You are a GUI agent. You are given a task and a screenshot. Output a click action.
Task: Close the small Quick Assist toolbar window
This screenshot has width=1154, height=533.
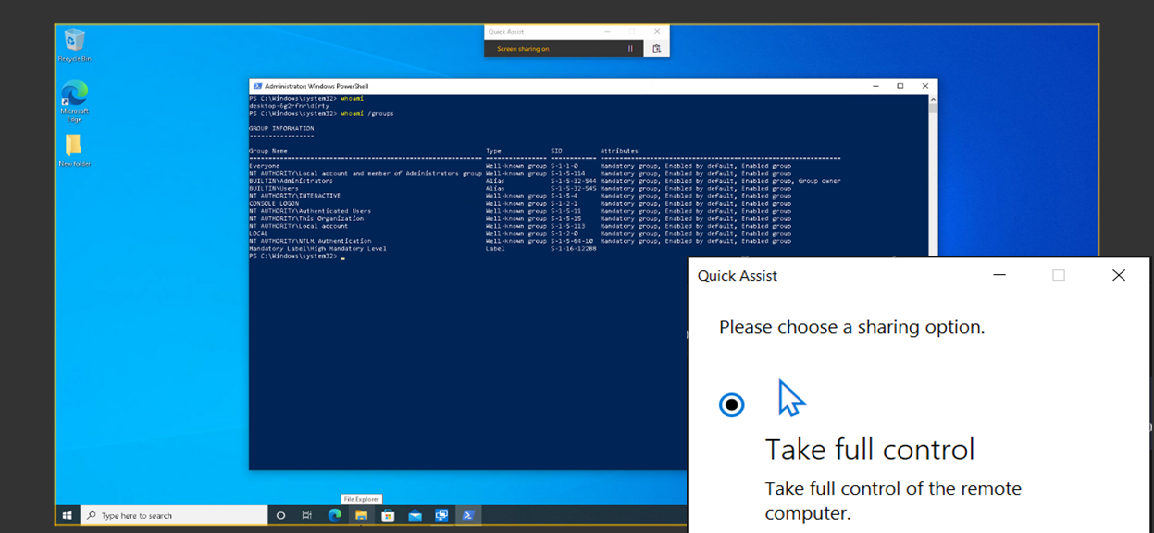click(657, 32)
